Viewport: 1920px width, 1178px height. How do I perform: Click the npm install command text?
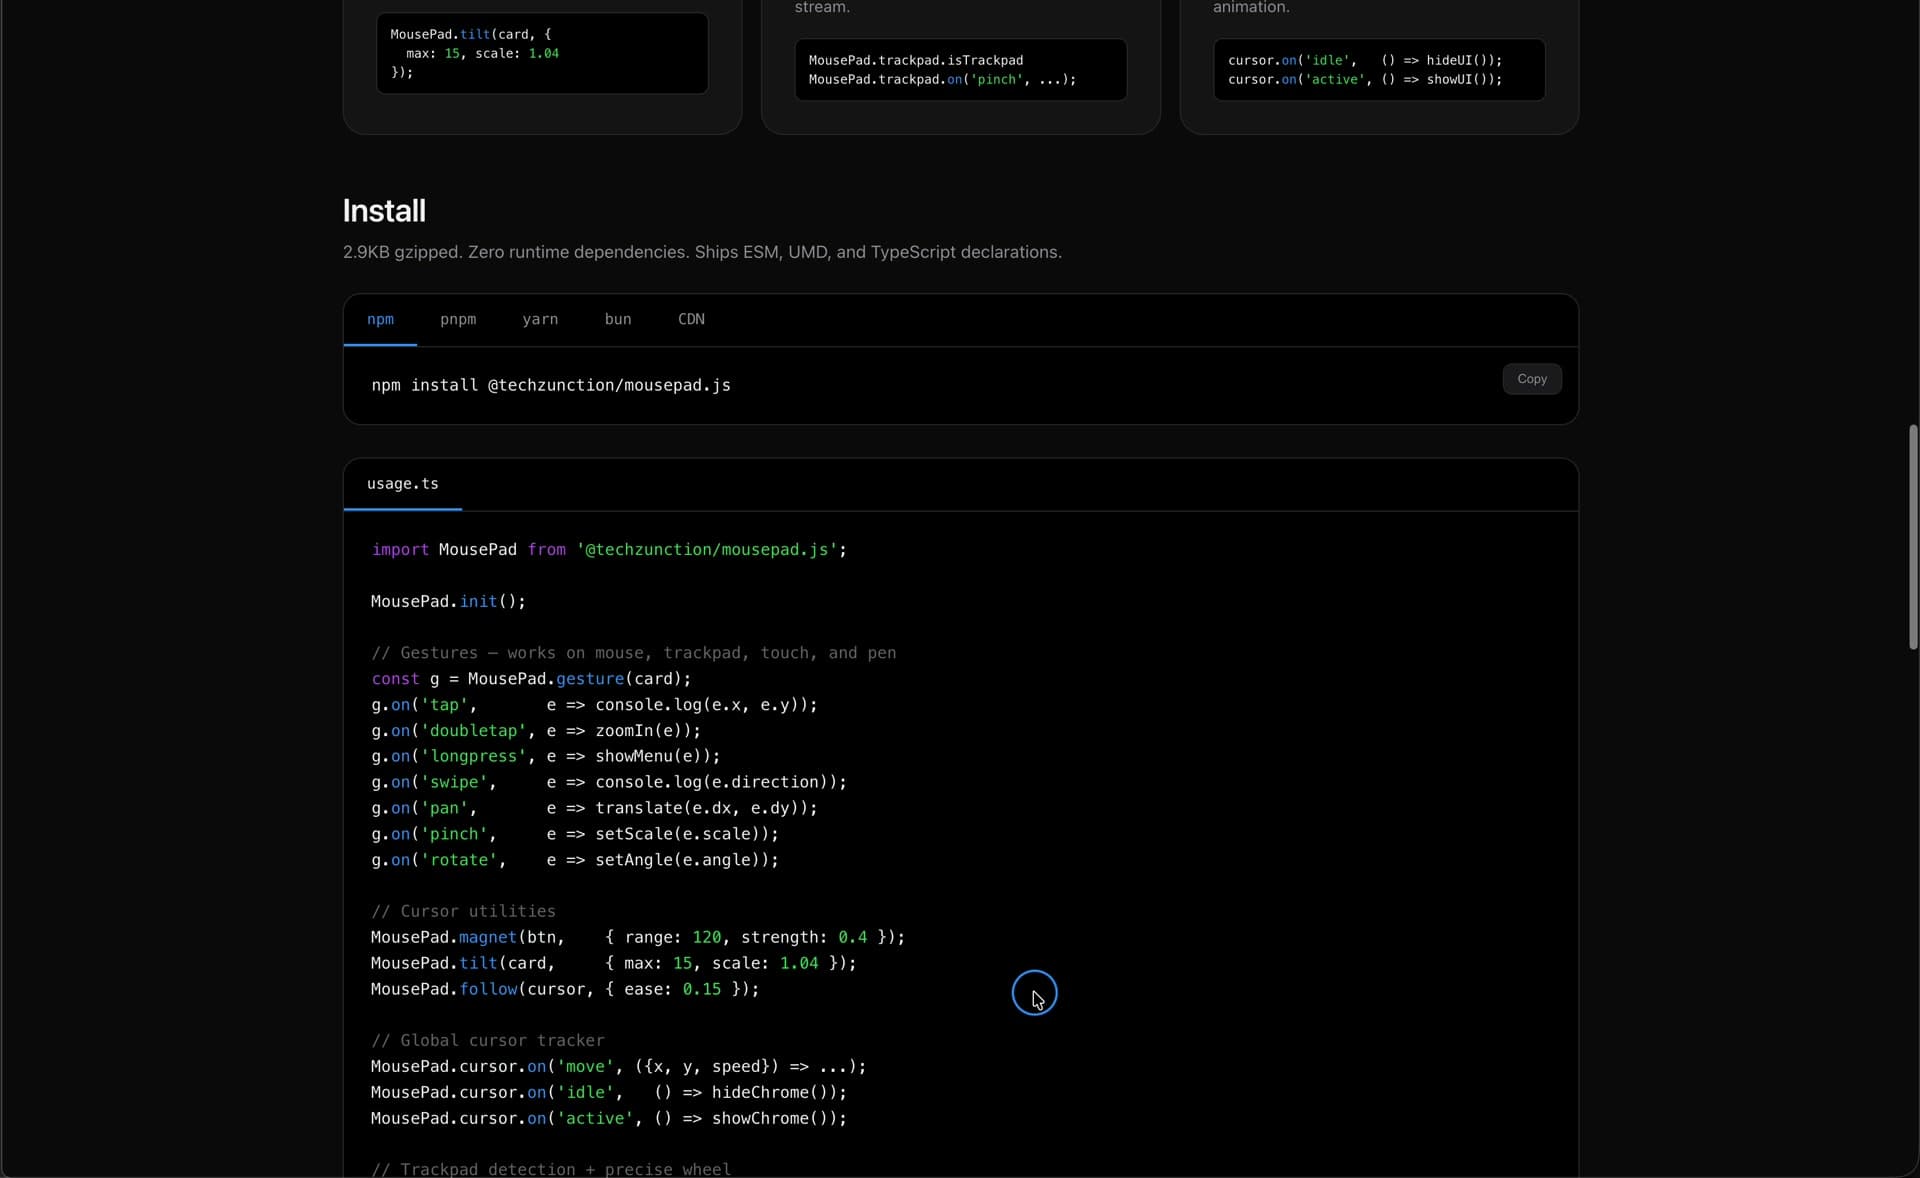(550, 386)
